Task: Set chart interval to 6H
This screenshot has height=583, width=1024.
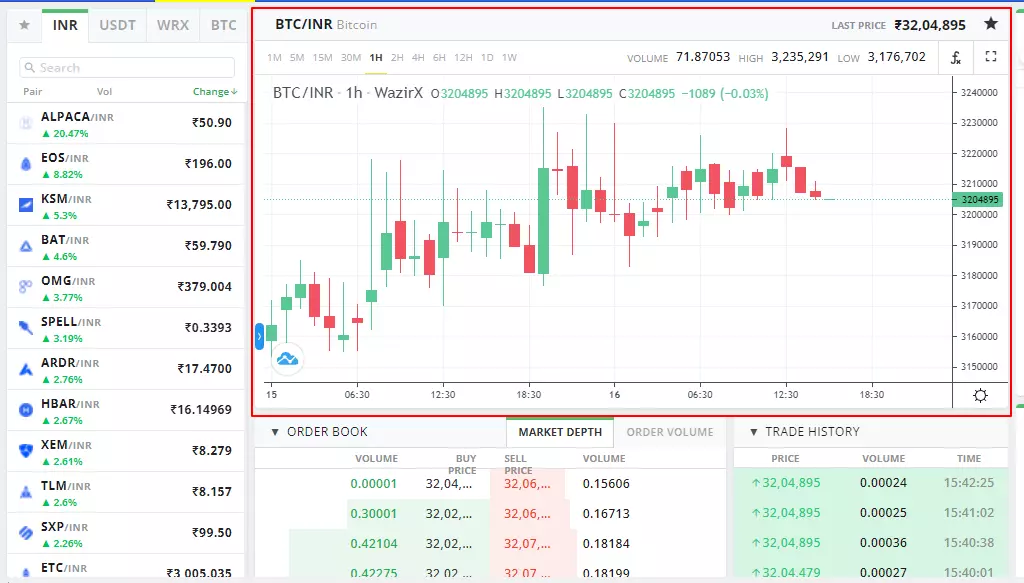Action: pos(440,57)
